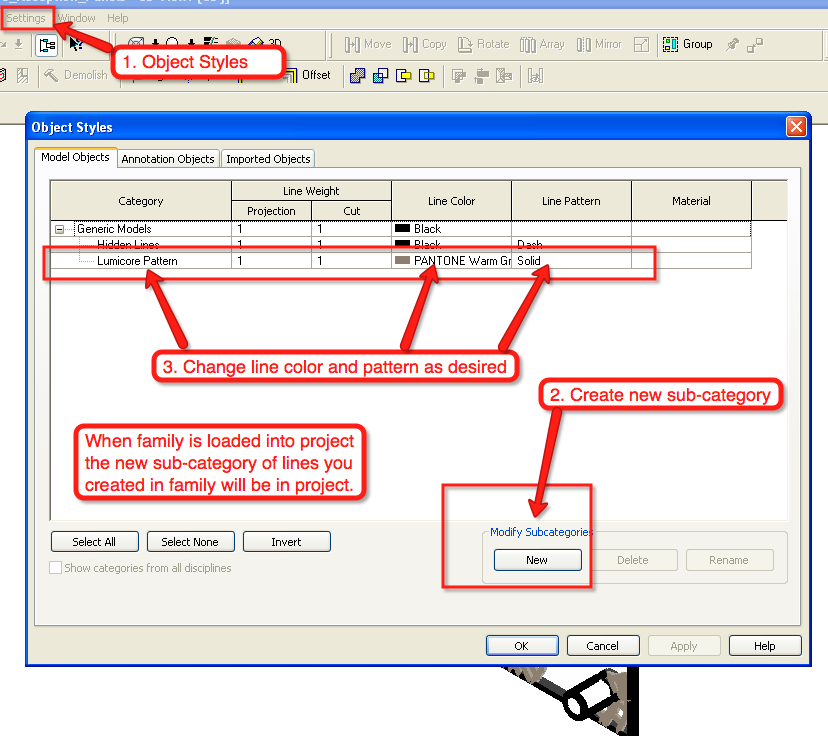Click the Delete subcategory button
828x736 pixels.
(x=633, y=560)
